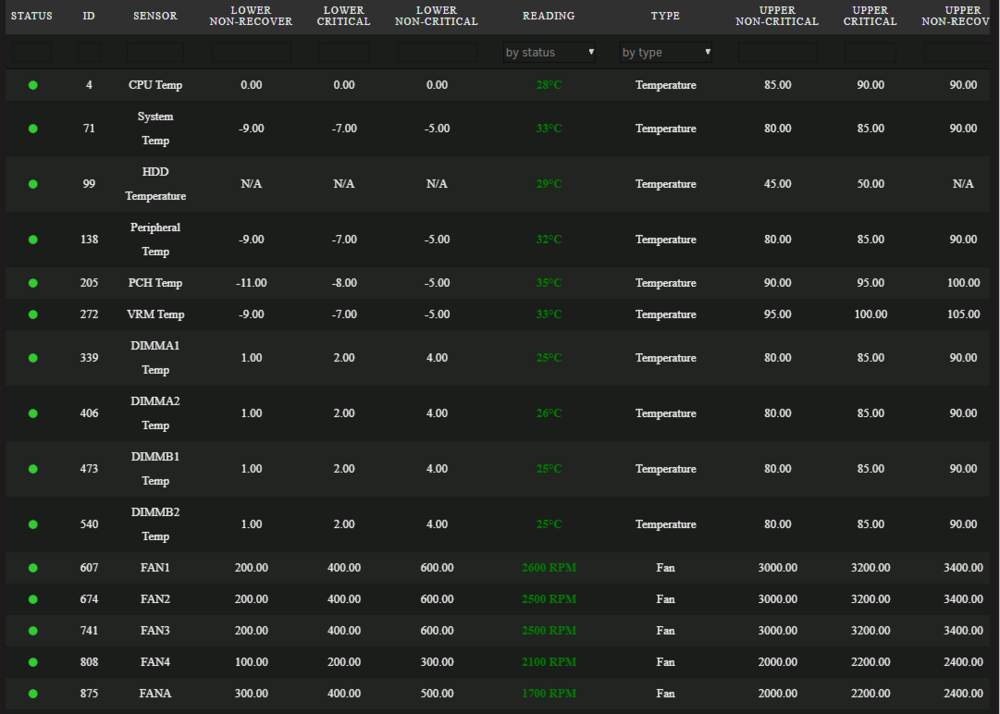Click the Status column filter field
The image size is (1000, 714).
(31, 52)
